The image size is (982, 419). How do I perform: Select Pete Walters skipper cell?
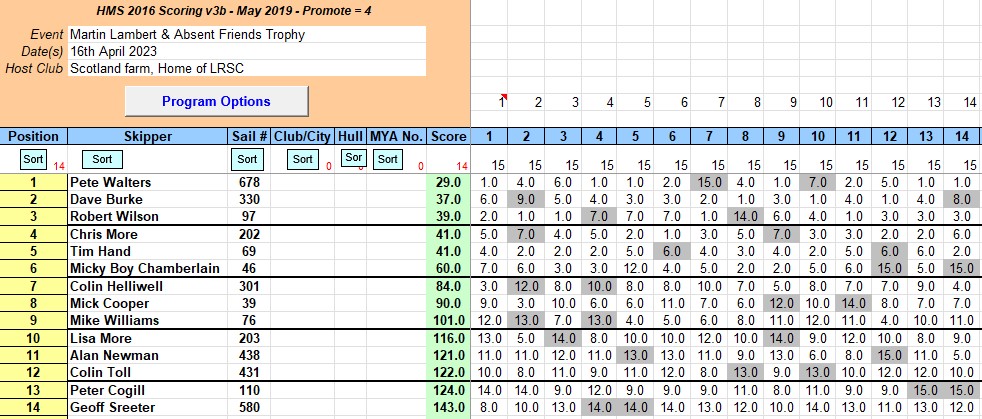[x=147, y=183]
